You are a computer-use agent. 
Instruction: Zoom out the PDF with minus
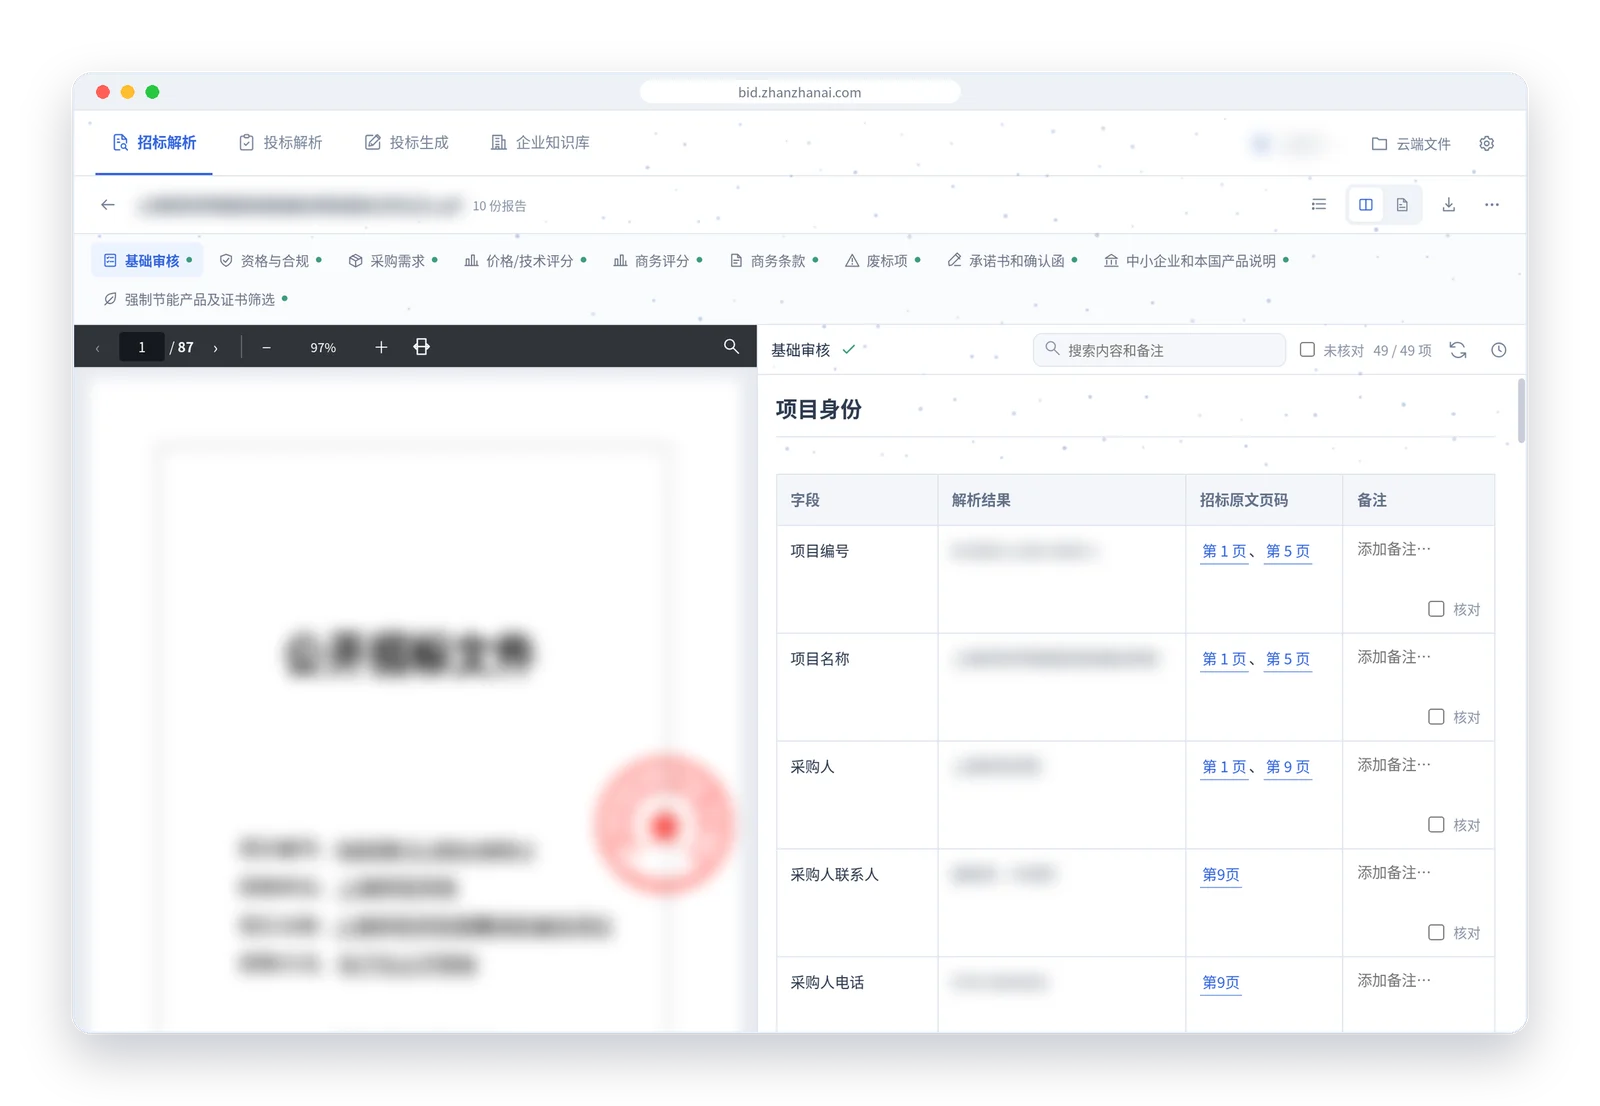point(266,348)
